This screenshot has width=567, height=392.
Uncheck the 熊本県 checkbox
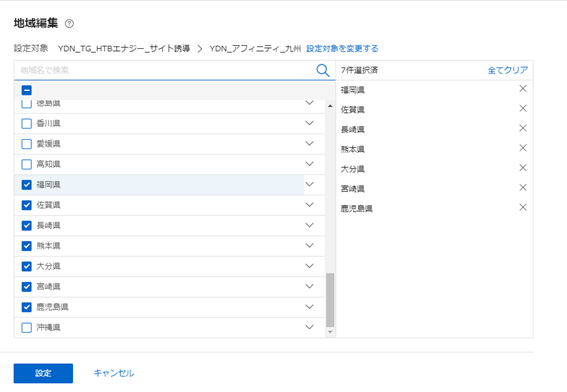(27, 246)
